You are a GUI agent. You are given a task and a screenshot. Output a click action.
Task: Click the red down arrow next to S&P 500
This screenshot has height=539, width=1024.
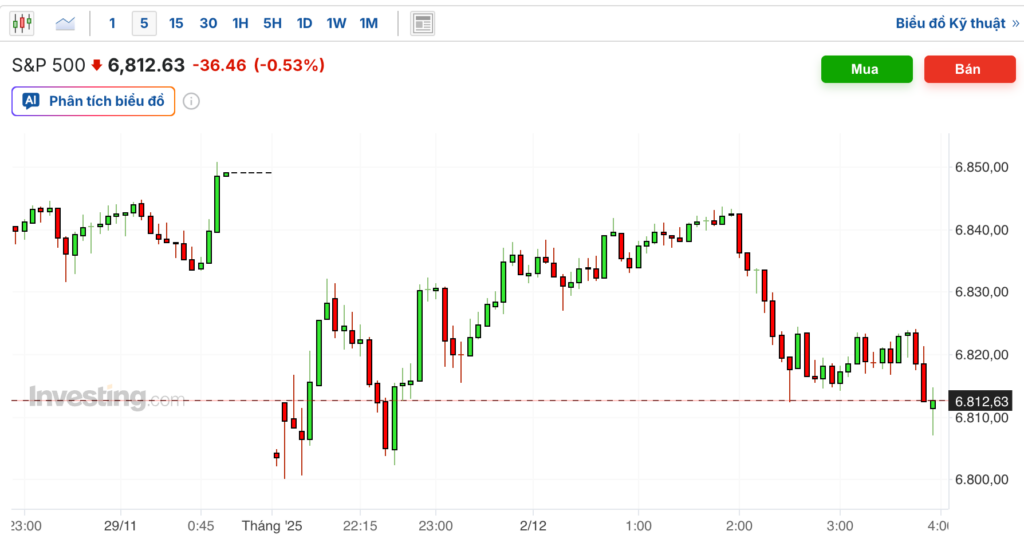[x=96, y=66]
